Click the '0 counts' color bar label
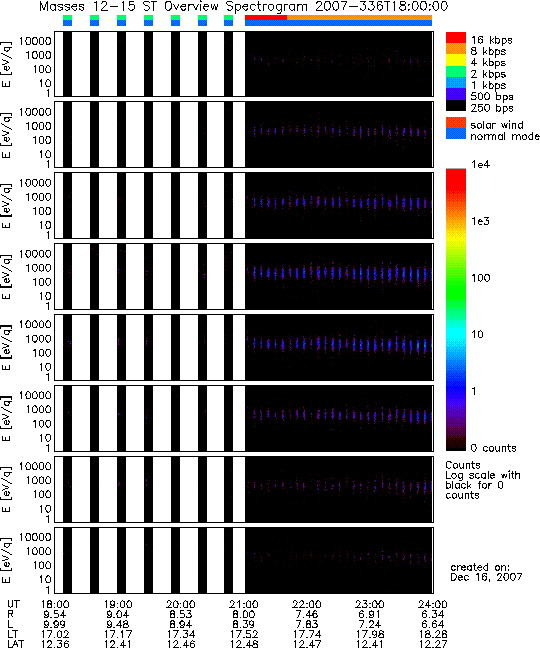This screenshot has height=648, width=540. pos(493,448)
